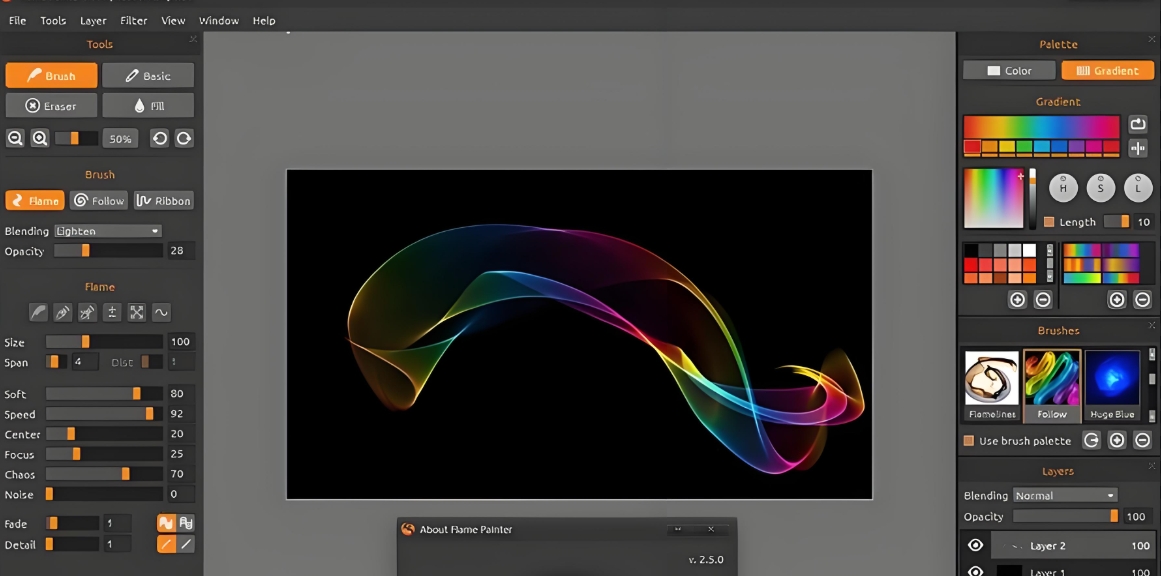
Task: Select the Huge Blue brush thumbnail
Action: 1112,385
